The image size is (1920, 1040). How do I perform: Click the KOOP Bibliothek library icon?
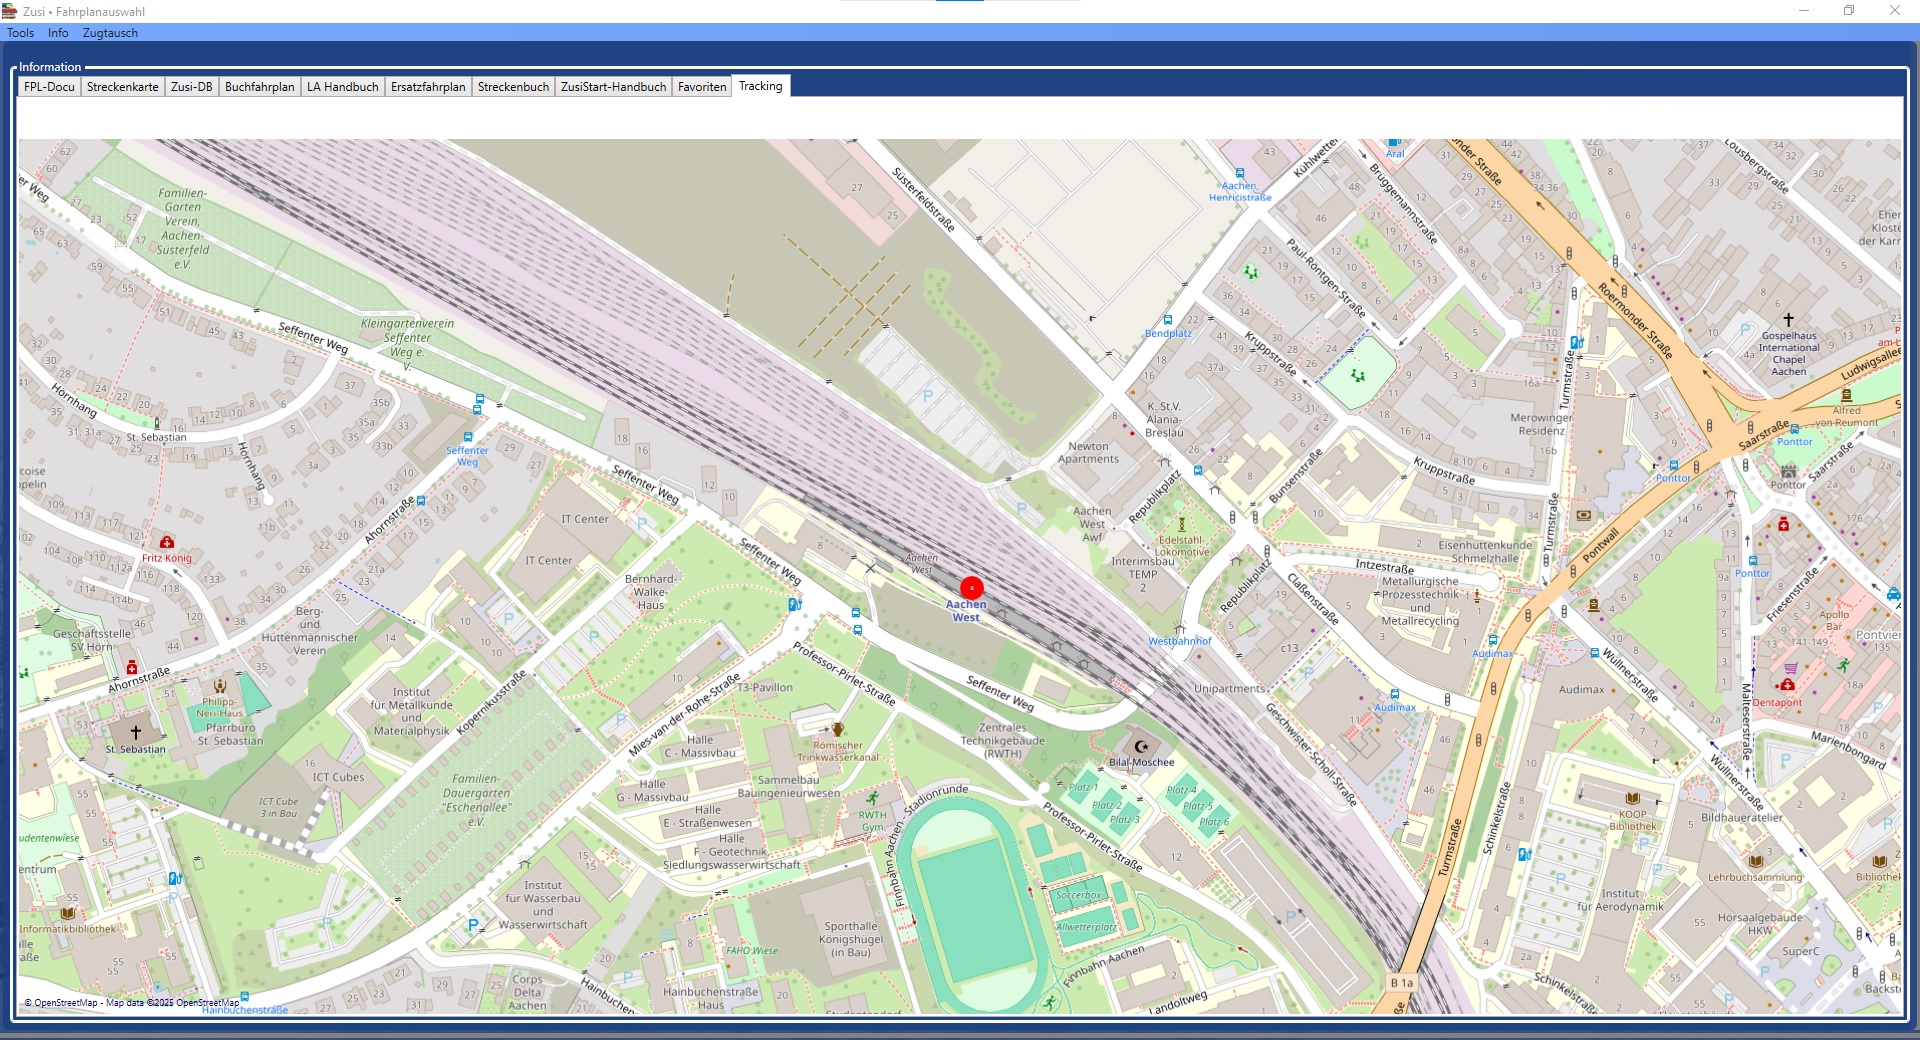(1632, 798)
